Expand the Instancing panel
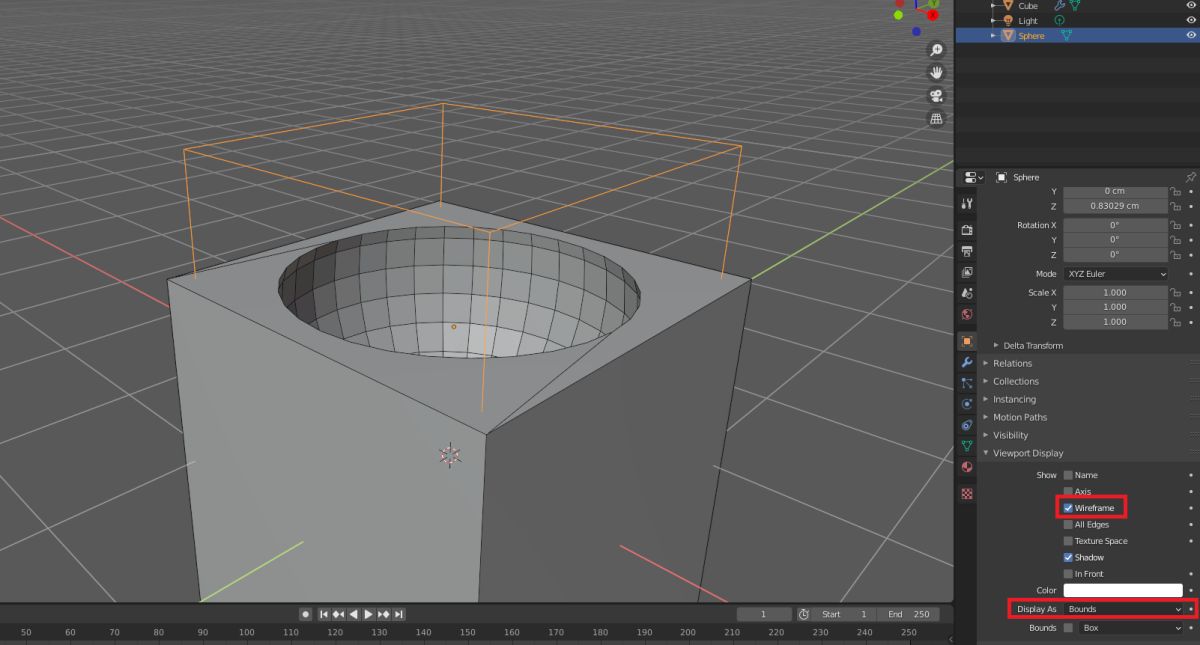 pos(1014,399)
